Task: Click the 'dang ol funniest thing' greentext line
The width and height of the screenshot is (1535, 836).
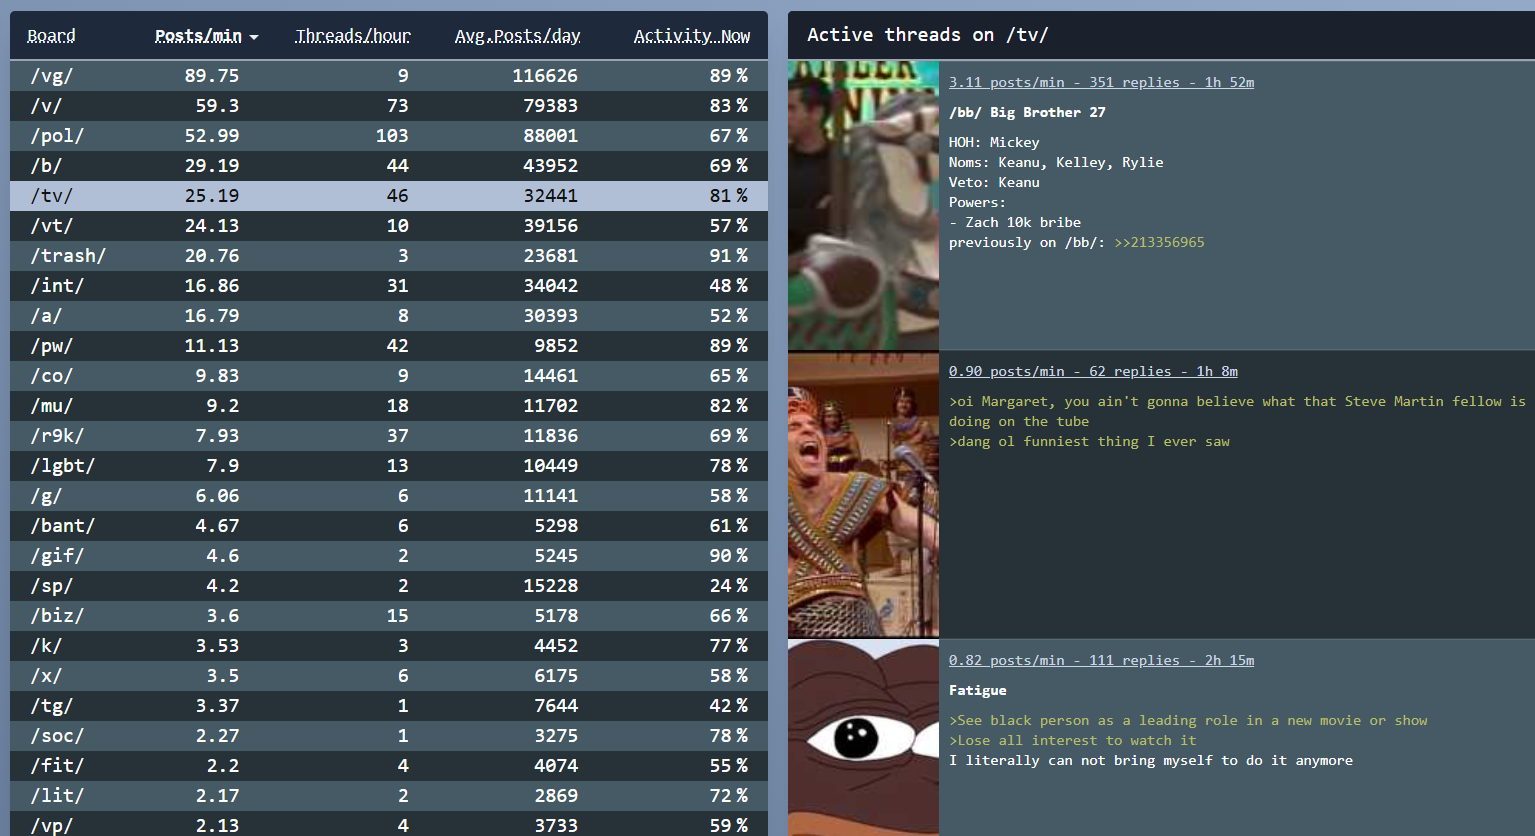Action: (x=1090, y=441)
